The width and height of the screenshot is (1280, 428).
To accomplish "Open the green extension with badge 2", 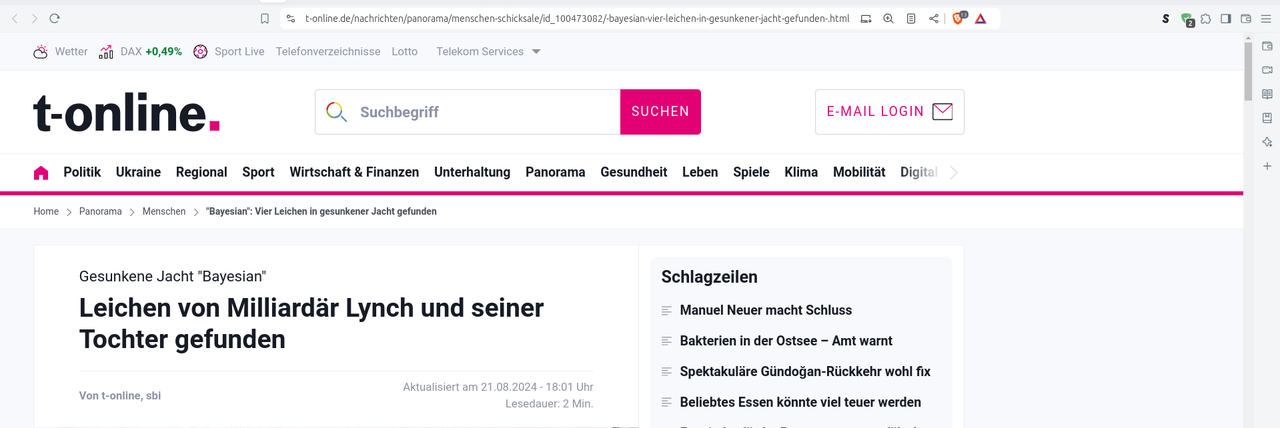I will click(x=1187, y=19).
